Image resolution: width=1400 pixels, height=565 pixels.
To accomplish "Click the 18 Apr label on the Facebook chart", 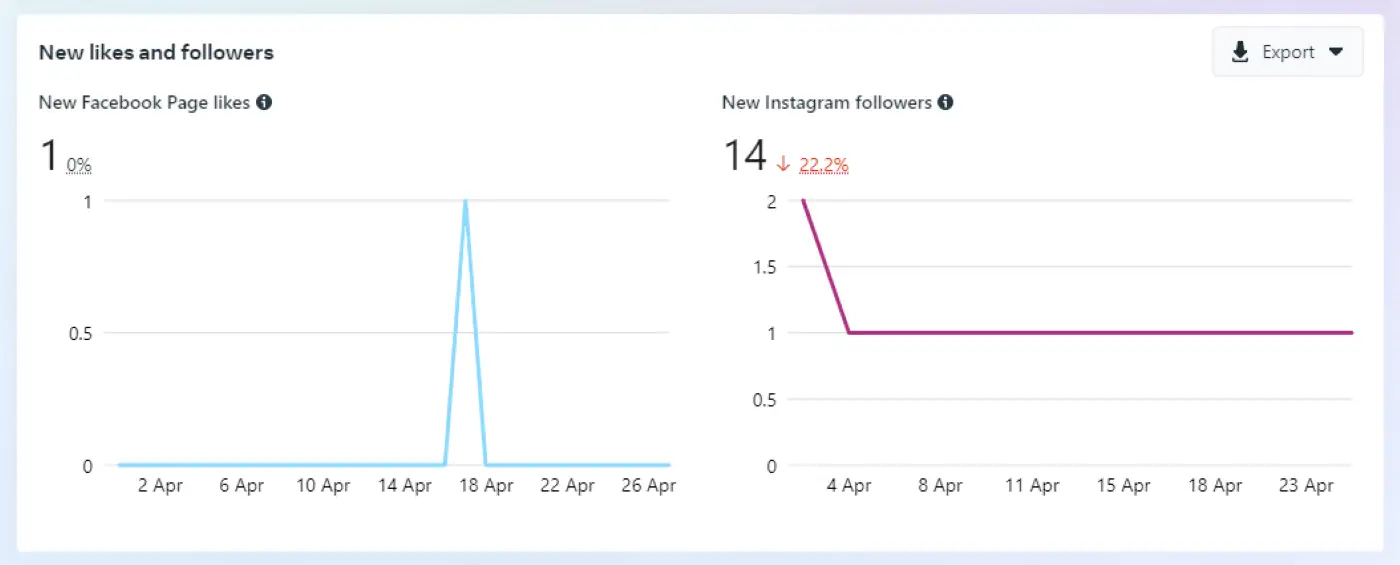I will (485, 486).
